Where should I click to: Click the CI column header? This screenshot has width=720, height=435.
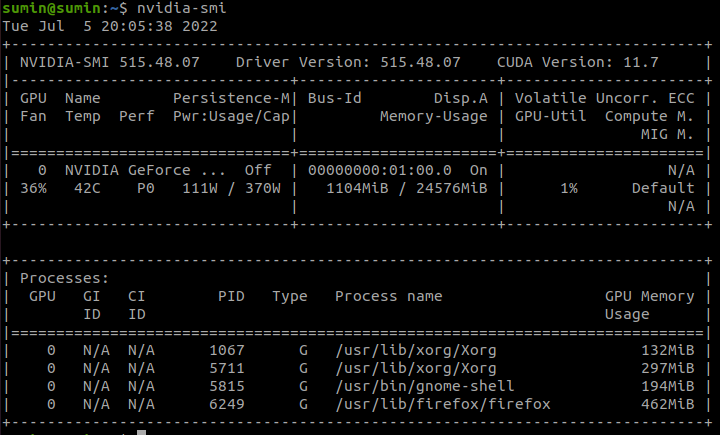(x=136, y=296)
